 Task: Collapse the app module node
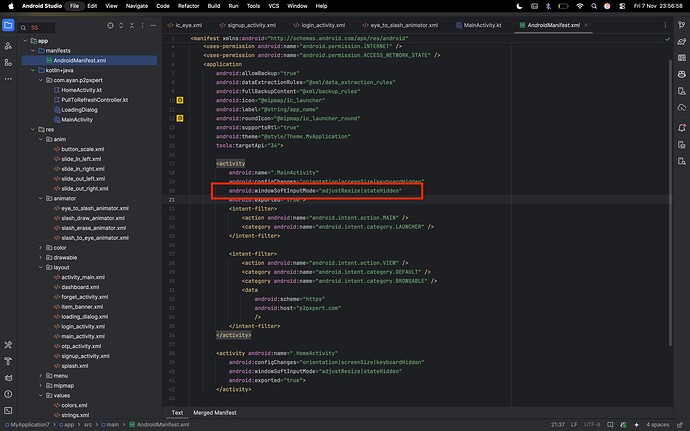coord(25,41)
